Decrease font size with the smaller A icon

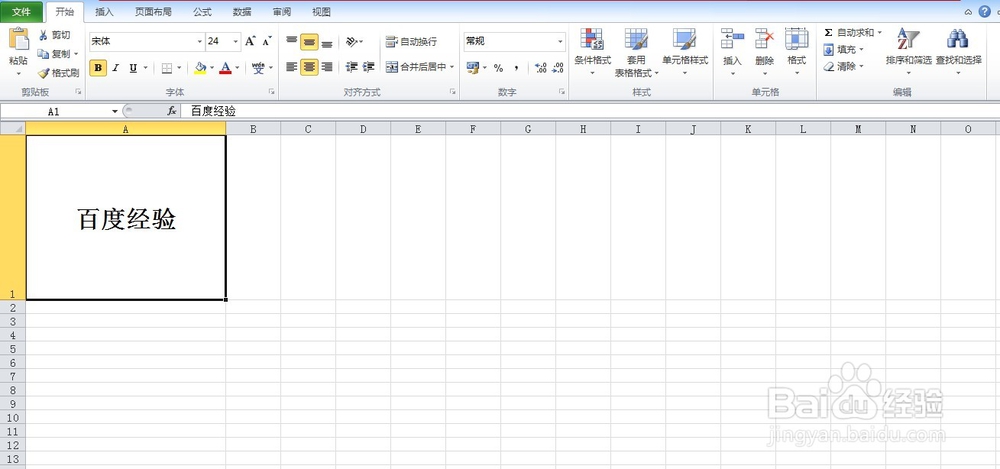tap(267, 41)
